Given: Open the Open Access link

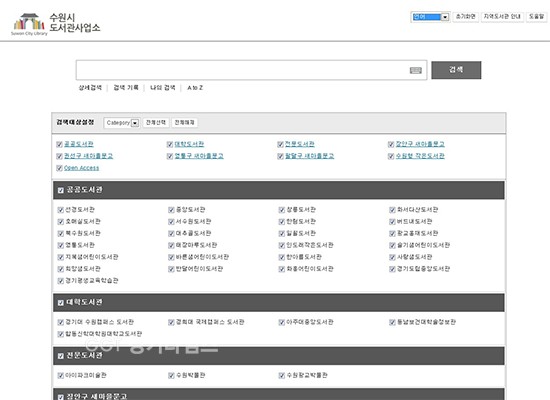Looking at the screenshot, I should [81, 168].
